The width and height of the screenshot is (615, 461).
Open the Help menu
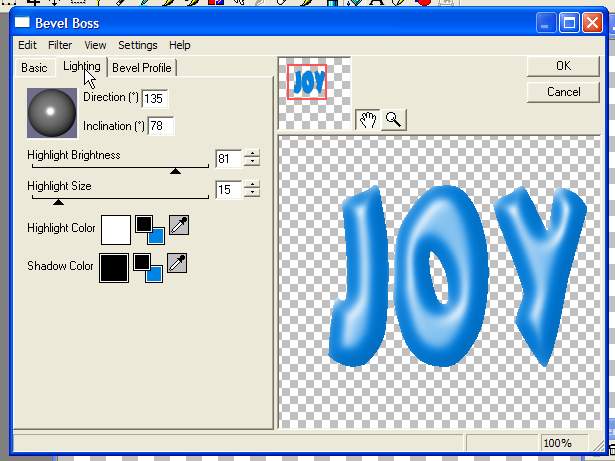pos(180,45)
